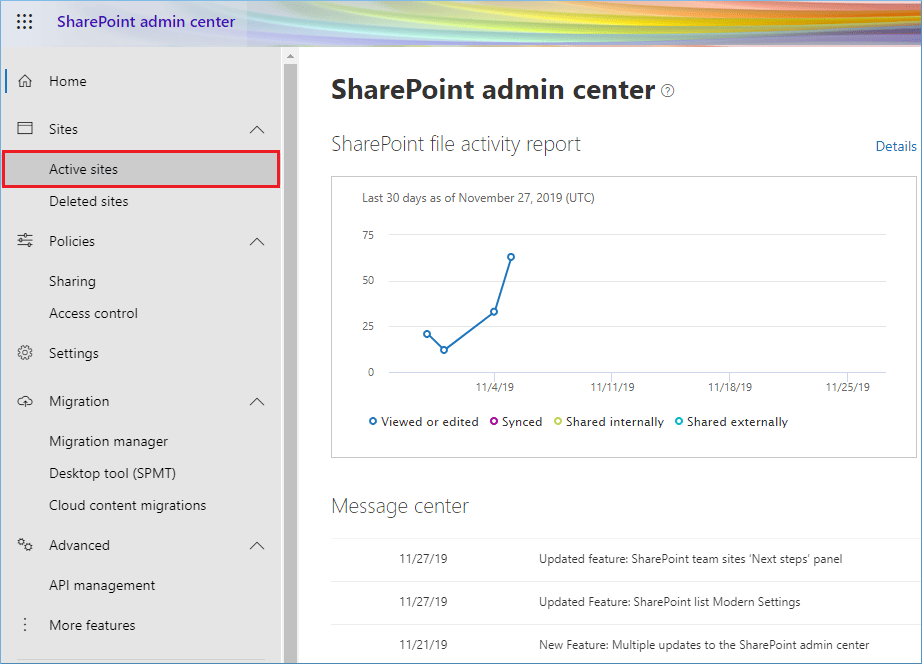Viewport: 922px width, 664px height.
Task: Click the Migration cloud upload icon
Action: [x=25, y=401]
